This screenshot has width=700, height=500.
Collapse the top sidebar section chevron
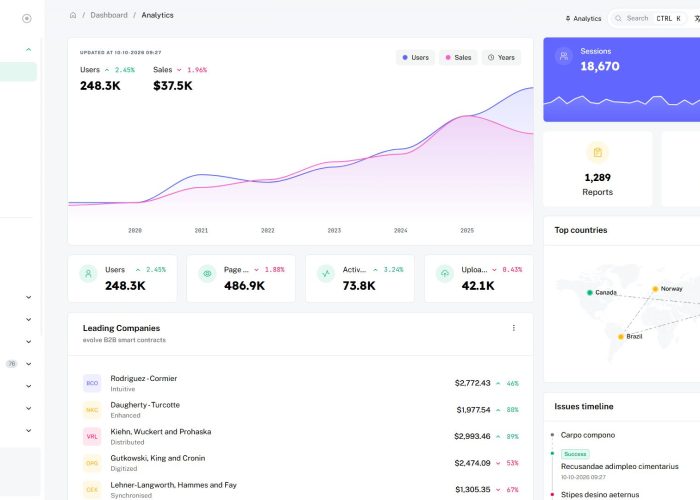[x=29, y=49]
